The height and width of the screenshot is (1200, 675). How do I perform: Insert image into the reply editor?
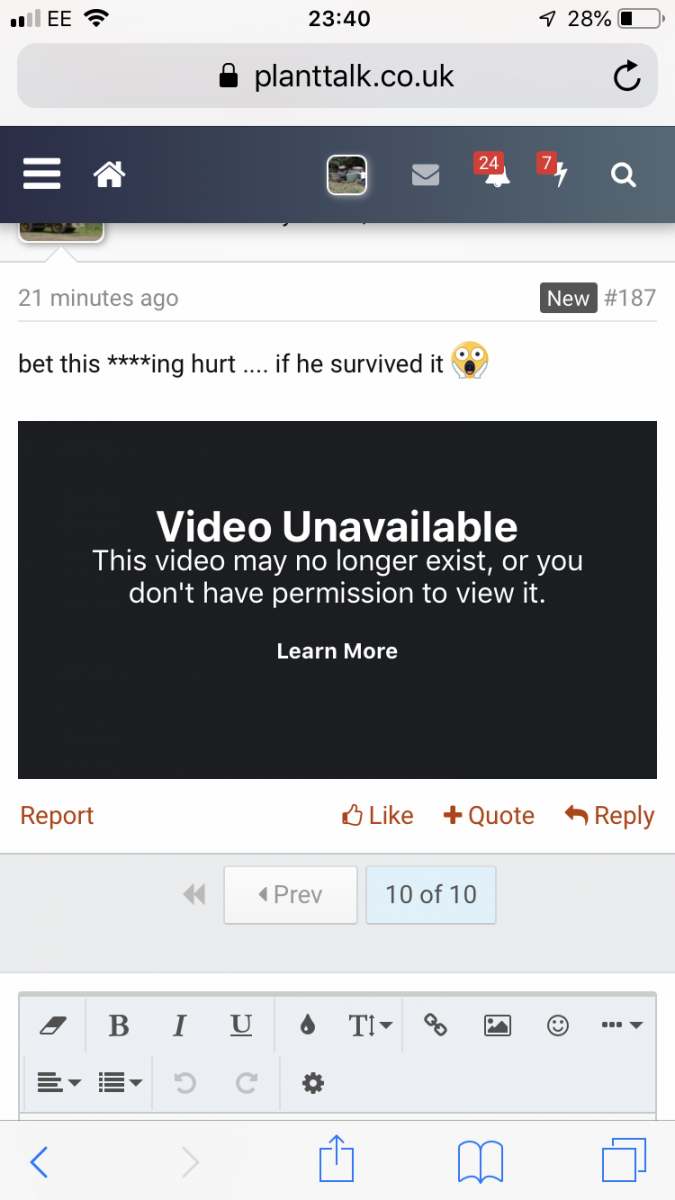(497, 1025)
